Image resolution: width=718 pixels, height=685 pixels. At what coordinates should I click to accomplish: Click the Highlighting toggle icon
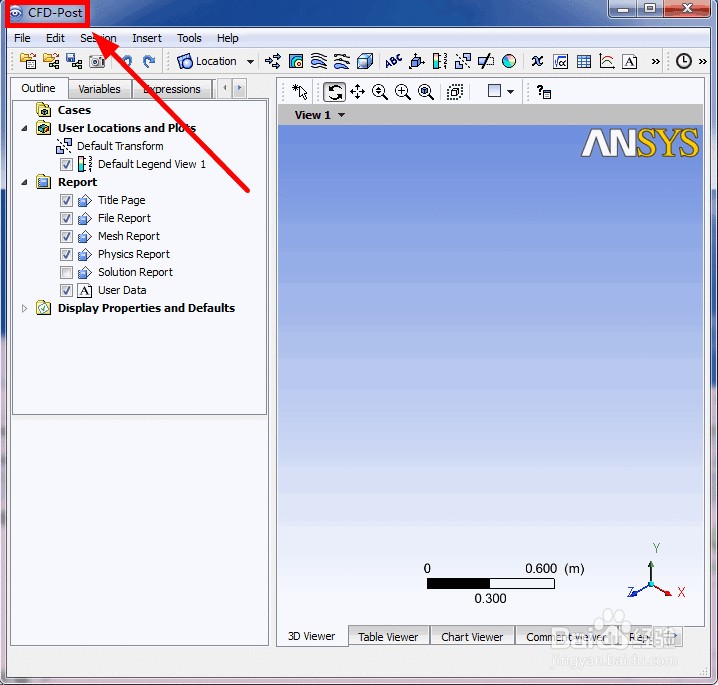click(x=455, y=92)
